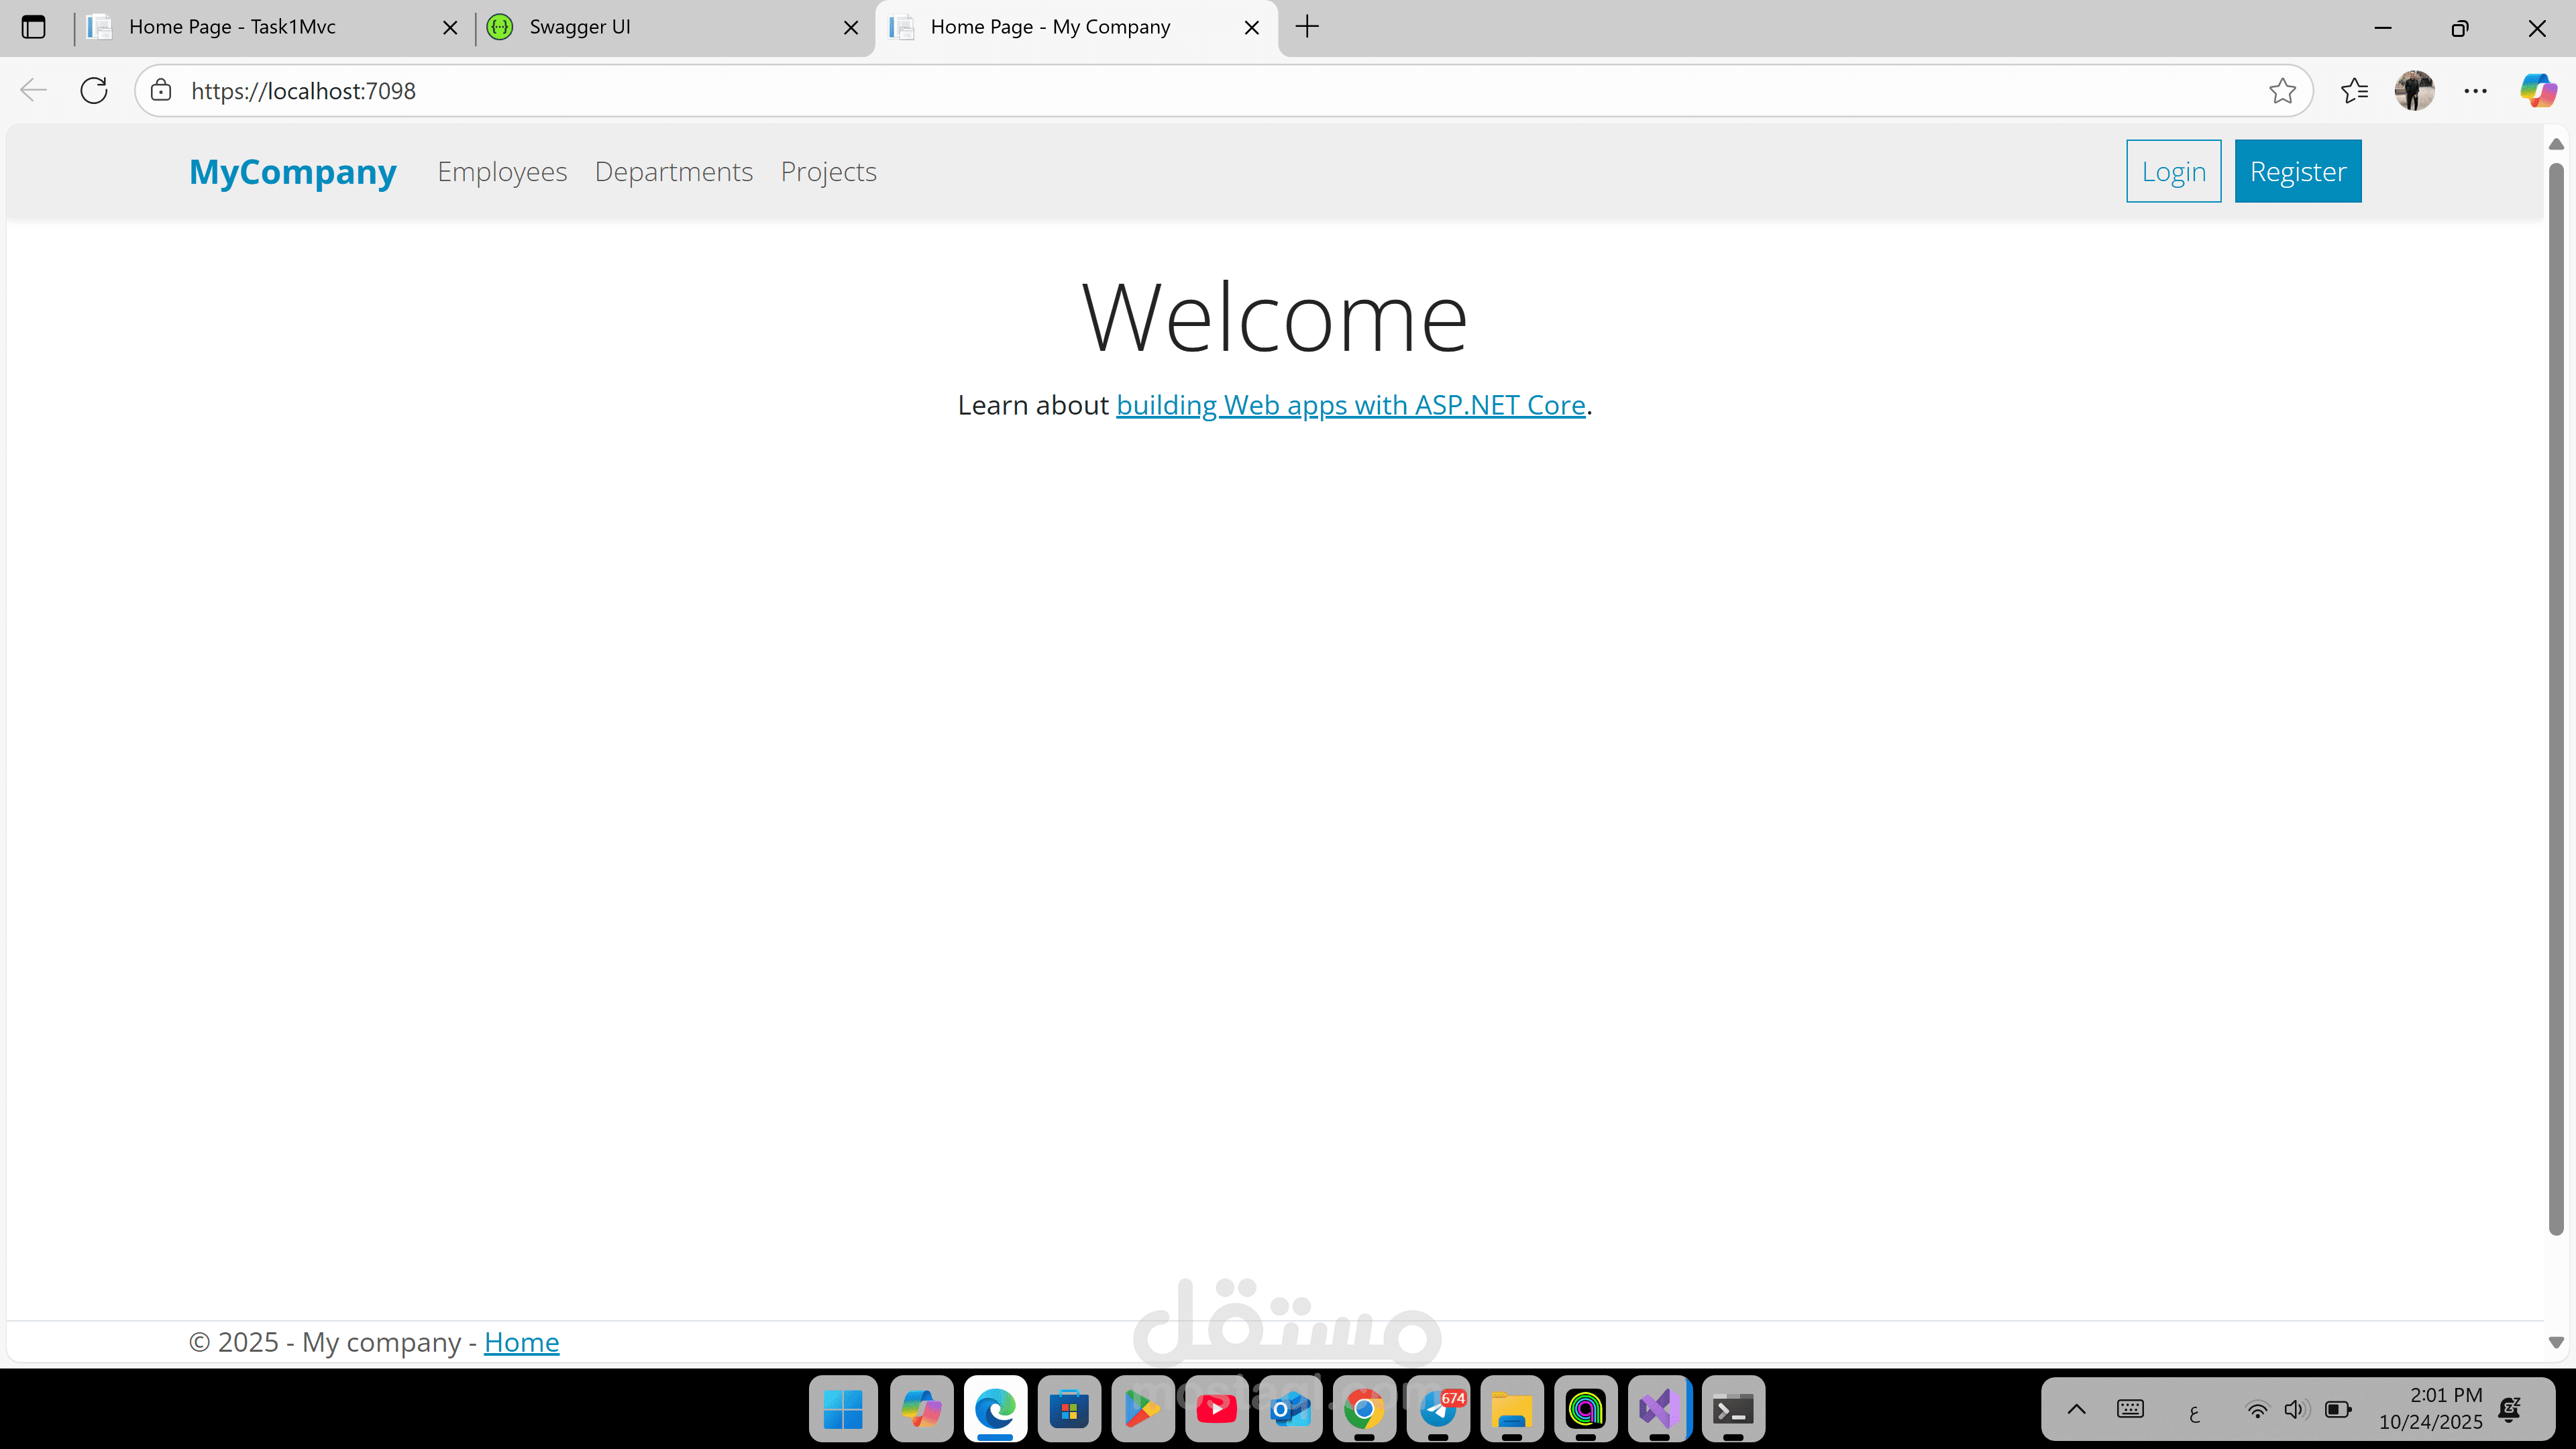Click the Login button
The width and height of the screenshot is (2576, 1449).
coord(2174,171)
